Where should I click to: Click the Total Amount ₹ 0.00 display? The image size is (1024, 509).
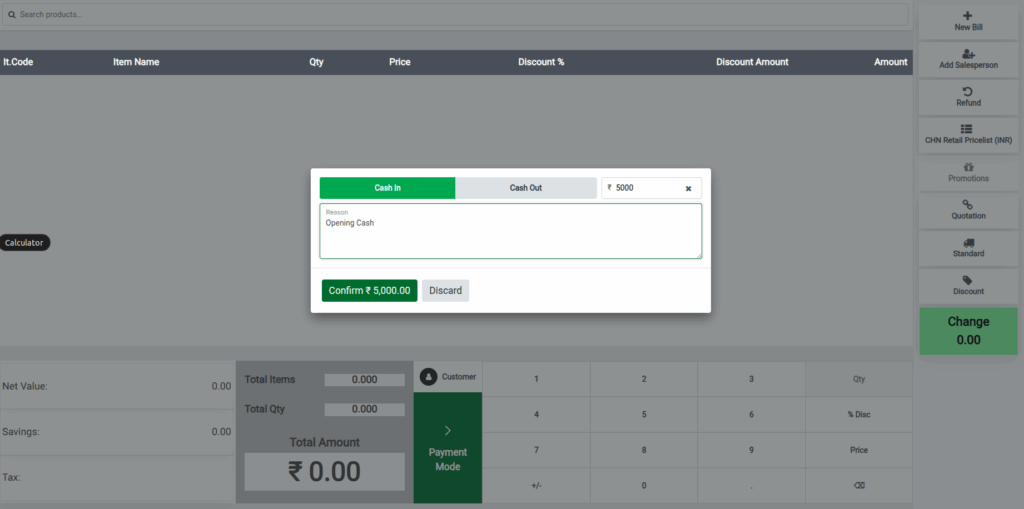325,471
